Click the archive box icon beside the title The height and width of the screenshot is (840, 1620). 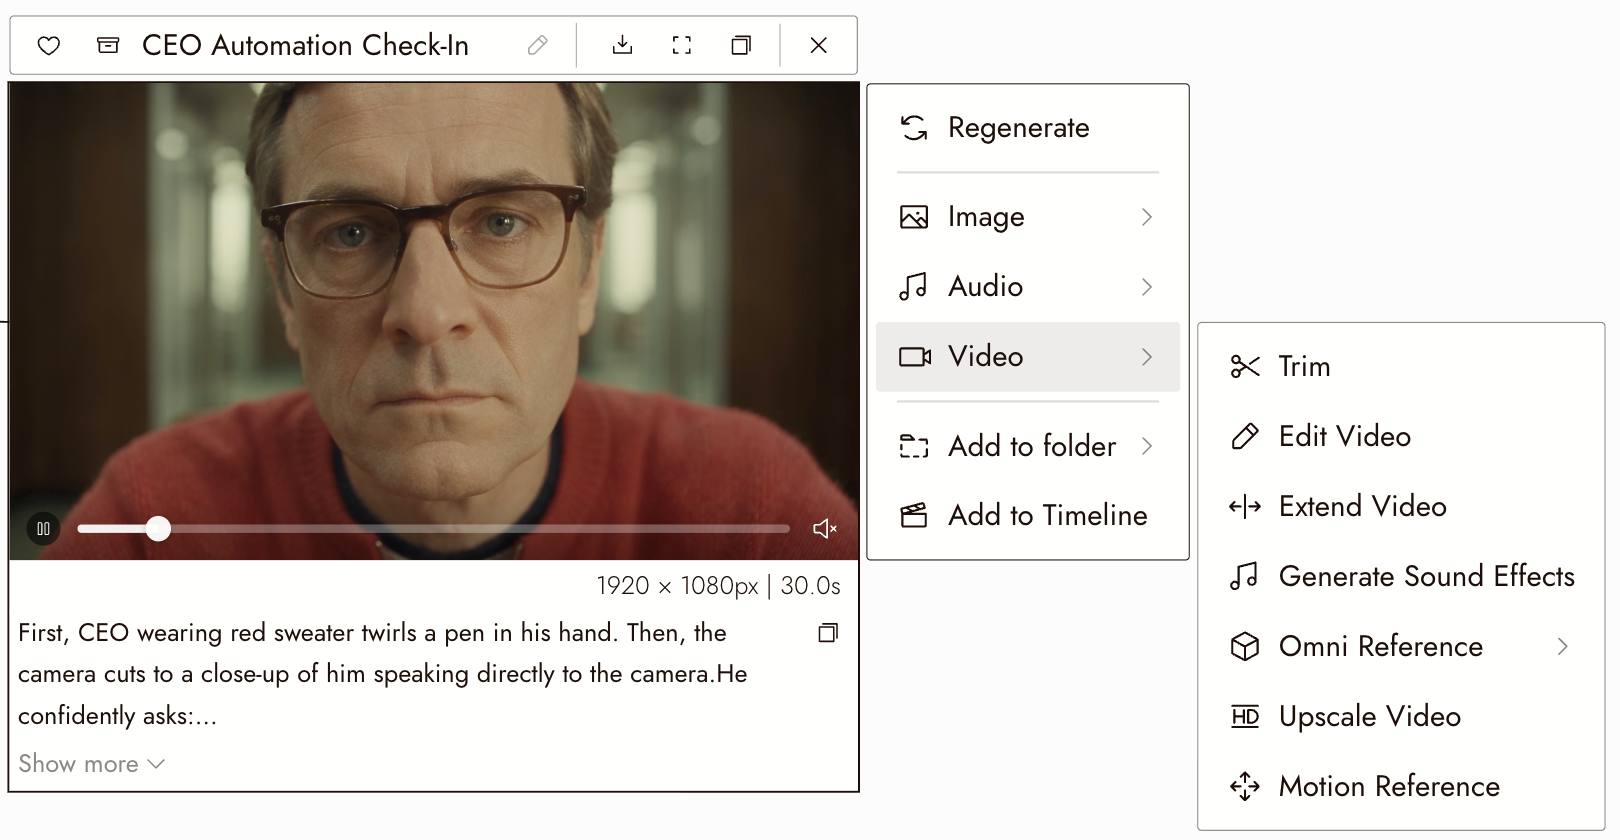point(108,45)
